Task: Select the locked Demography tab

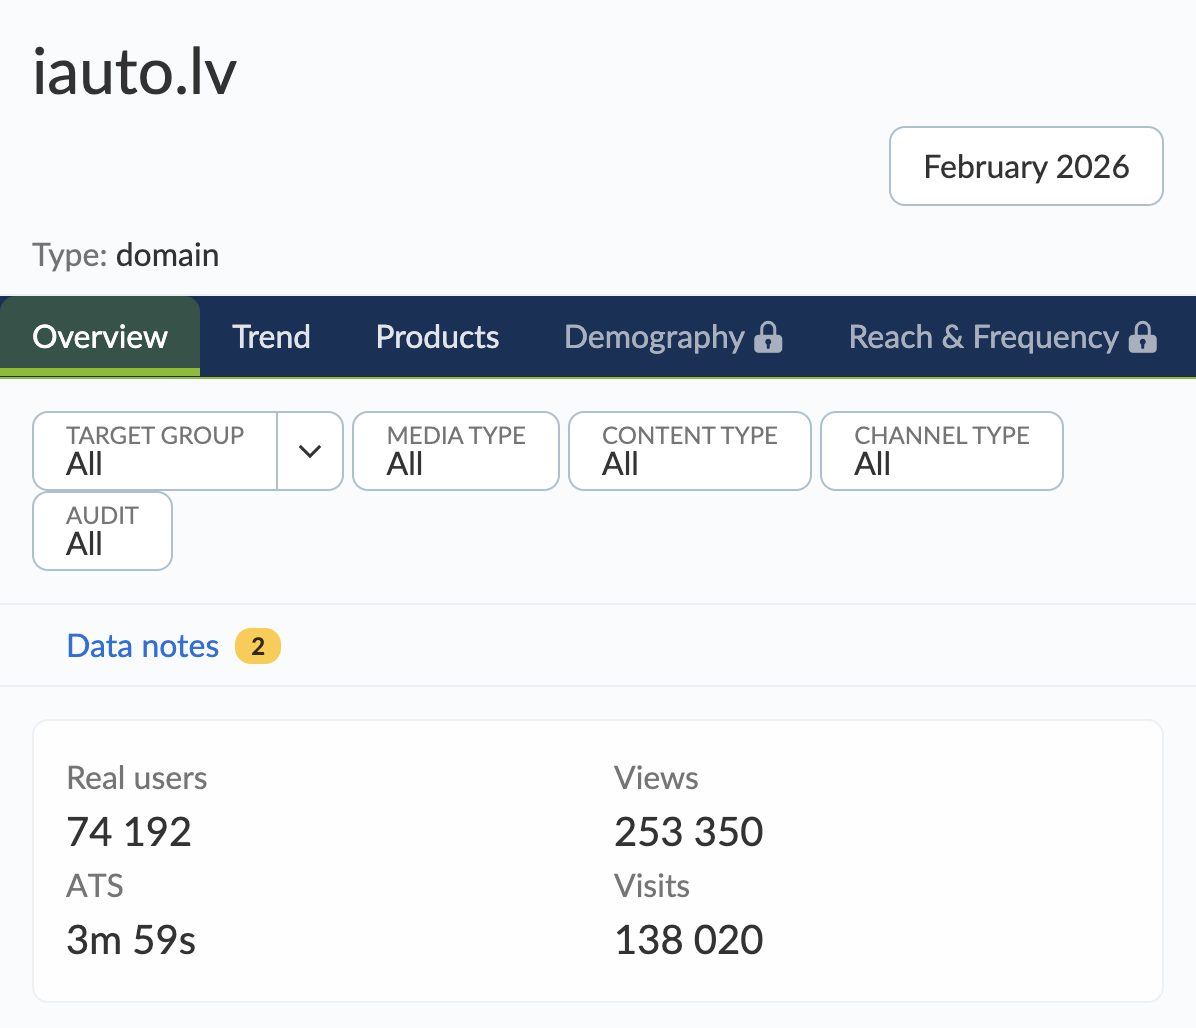Action: pyautogui.click(x=654, y=337)
